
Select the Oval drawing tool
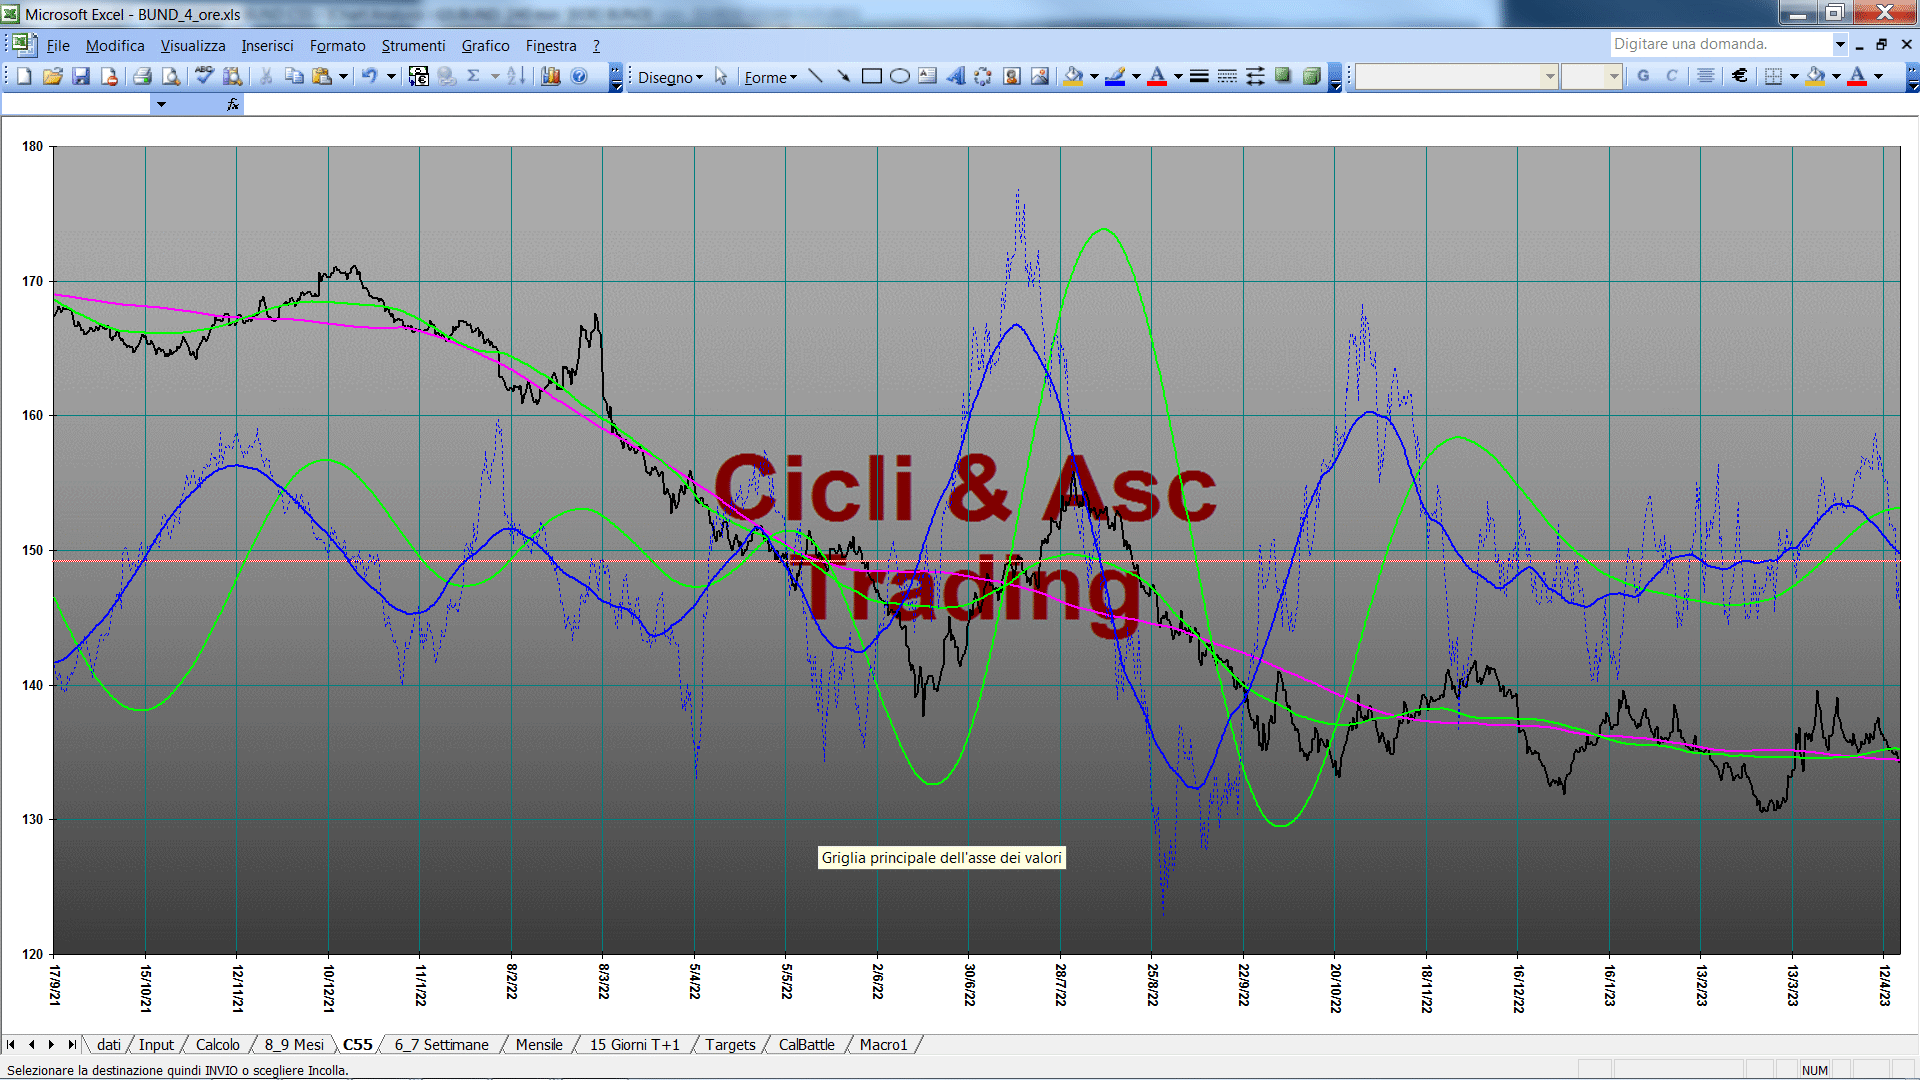pos(900,76)
